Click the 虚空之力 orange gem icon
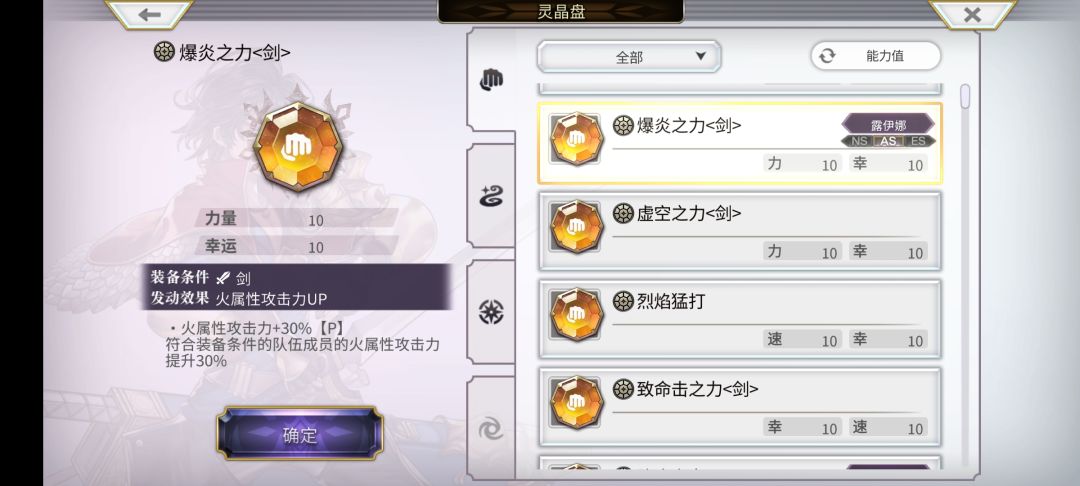The width and height of the screenshot is (1080, 486). (577, 226)
